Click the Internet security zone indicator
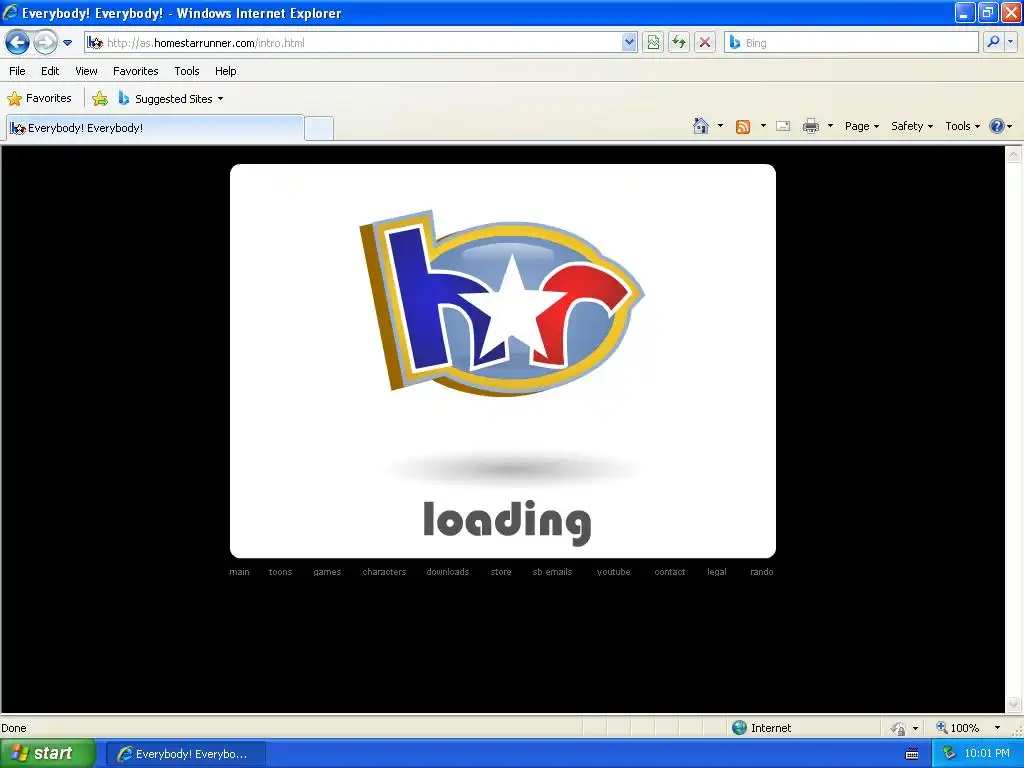 [x=761, y=728]
